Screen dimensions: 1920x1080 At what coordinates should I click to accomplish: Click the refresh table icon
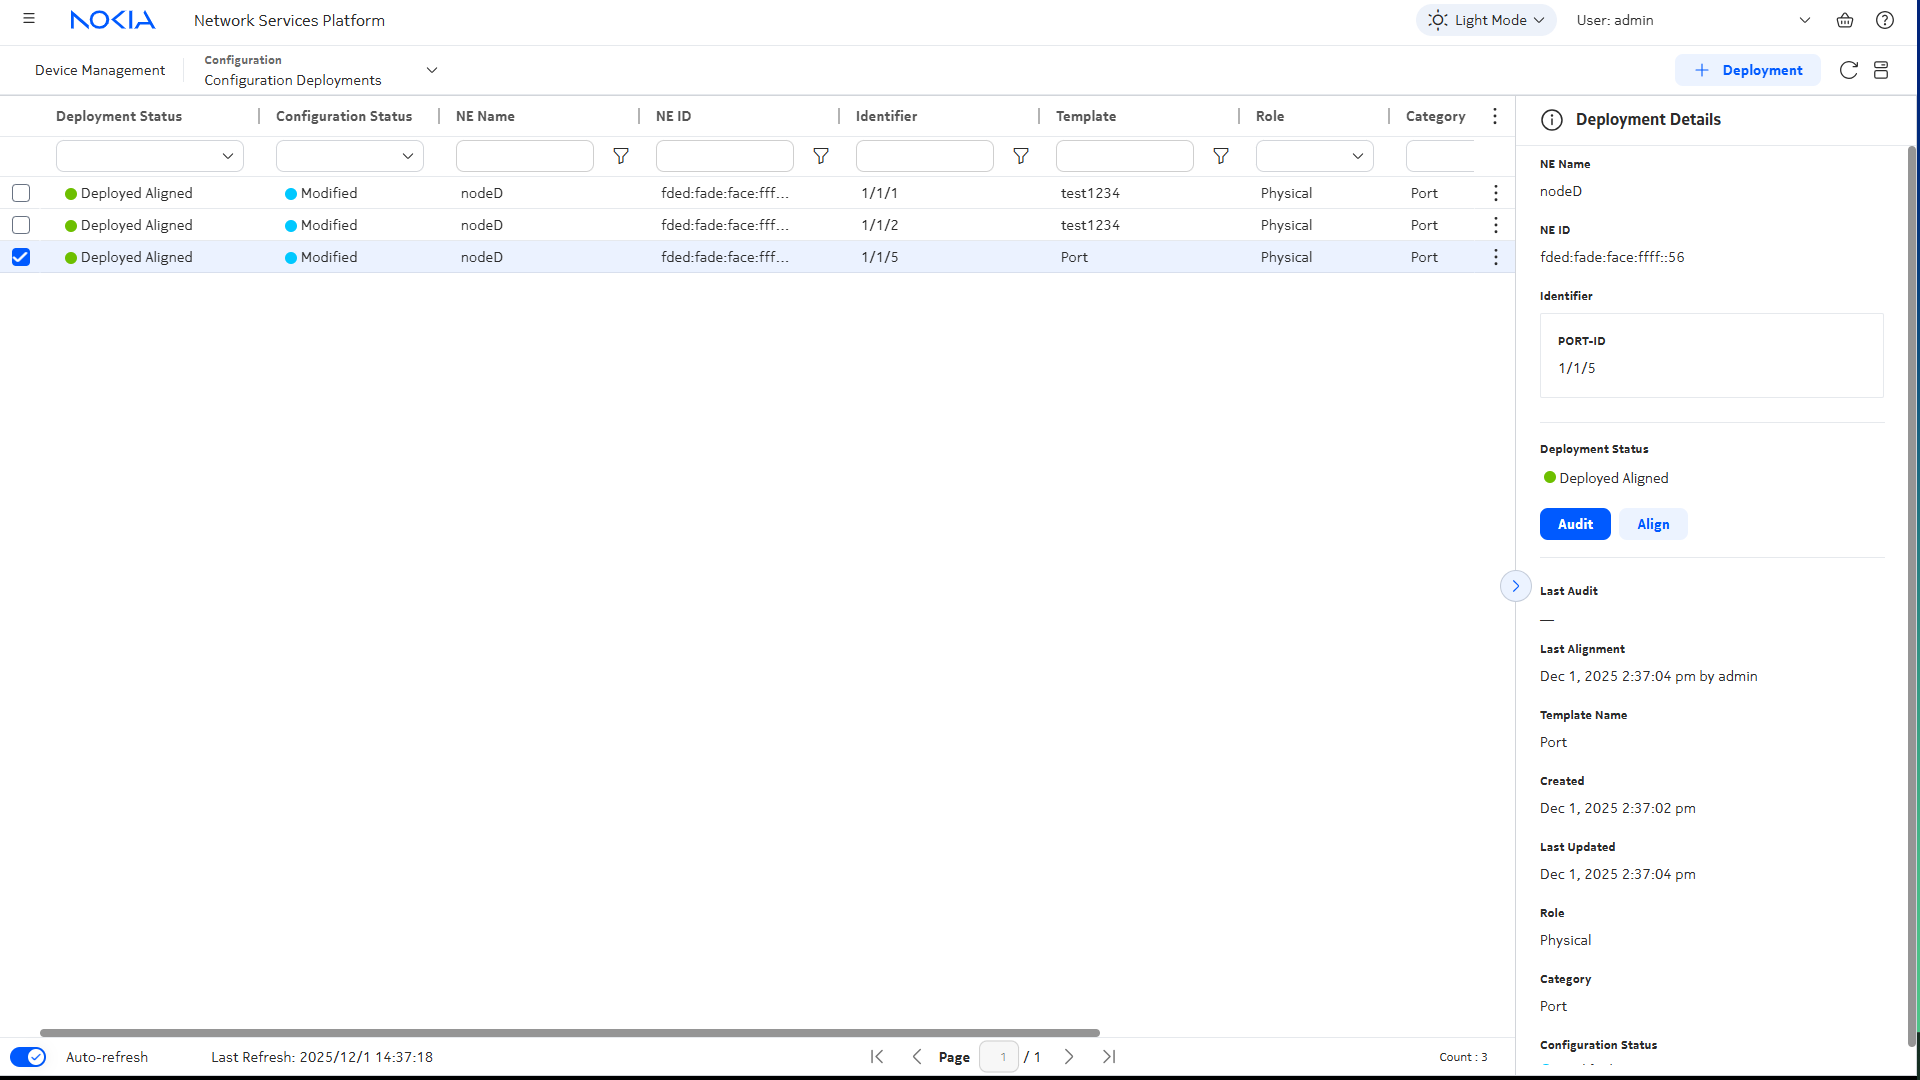coord(1848,70)
